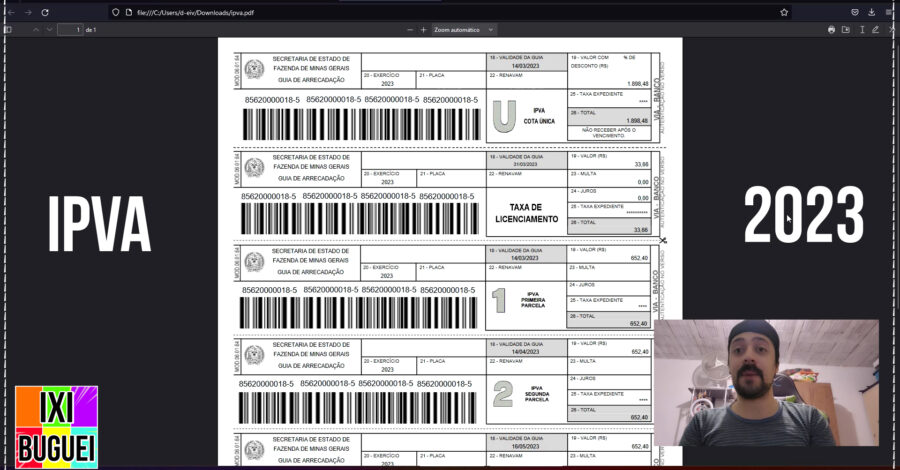Toggle the PDF viewer sidebar
This screenshot has width=900, height=470.
point(8,30)
